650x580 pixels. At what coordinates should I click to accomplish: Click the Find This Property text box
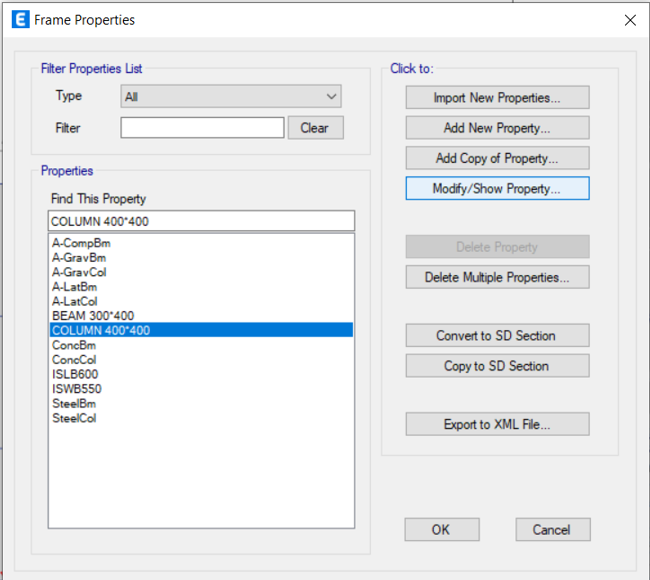(201, 221)
